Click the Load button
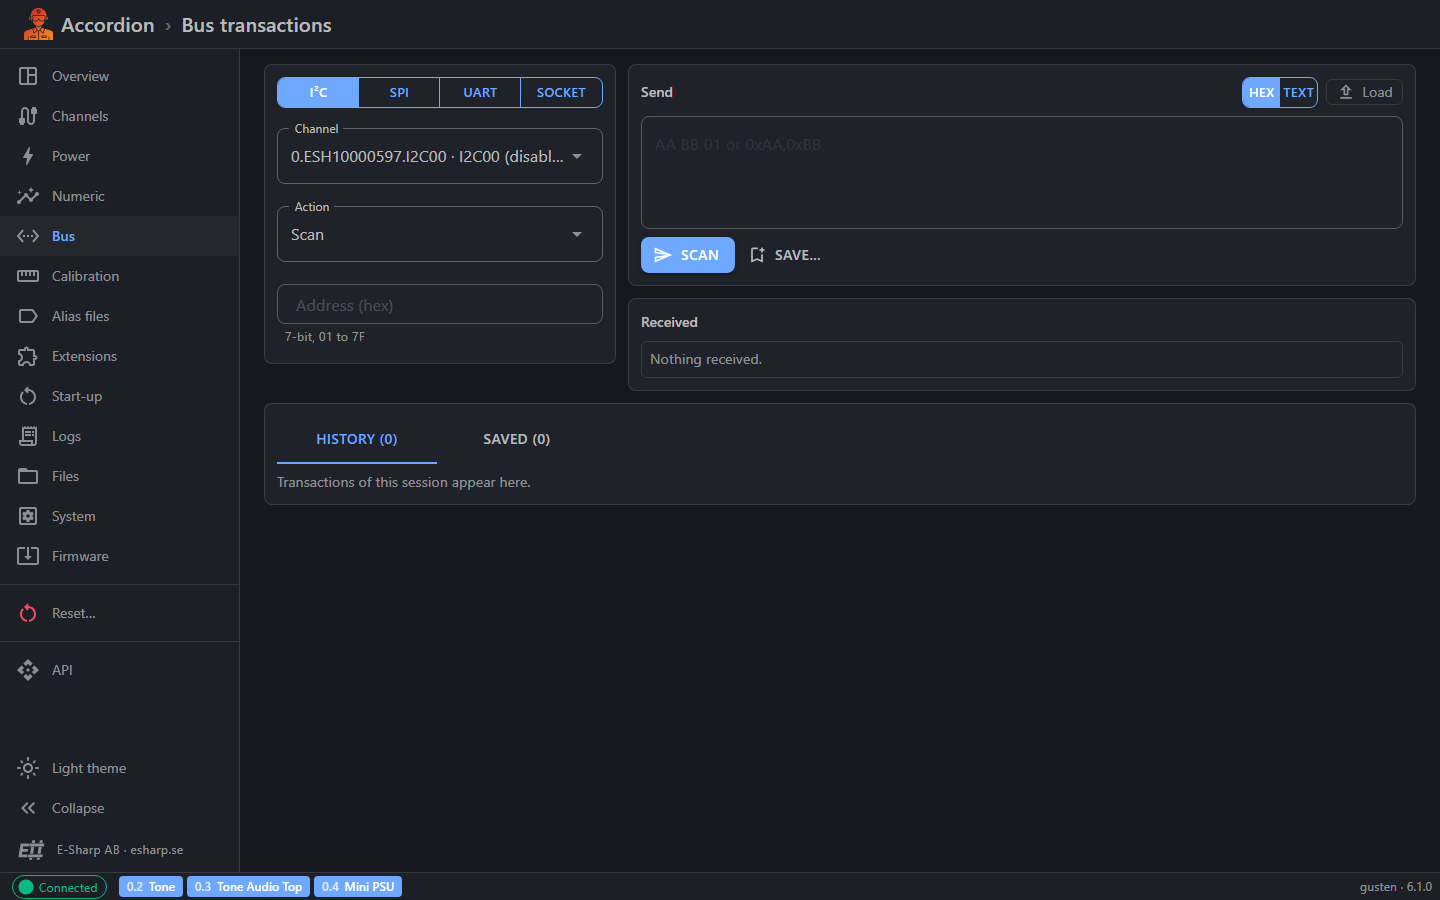Image resolution: width=1440 pixels, height=900 pixels. [x=1365, y=92]
